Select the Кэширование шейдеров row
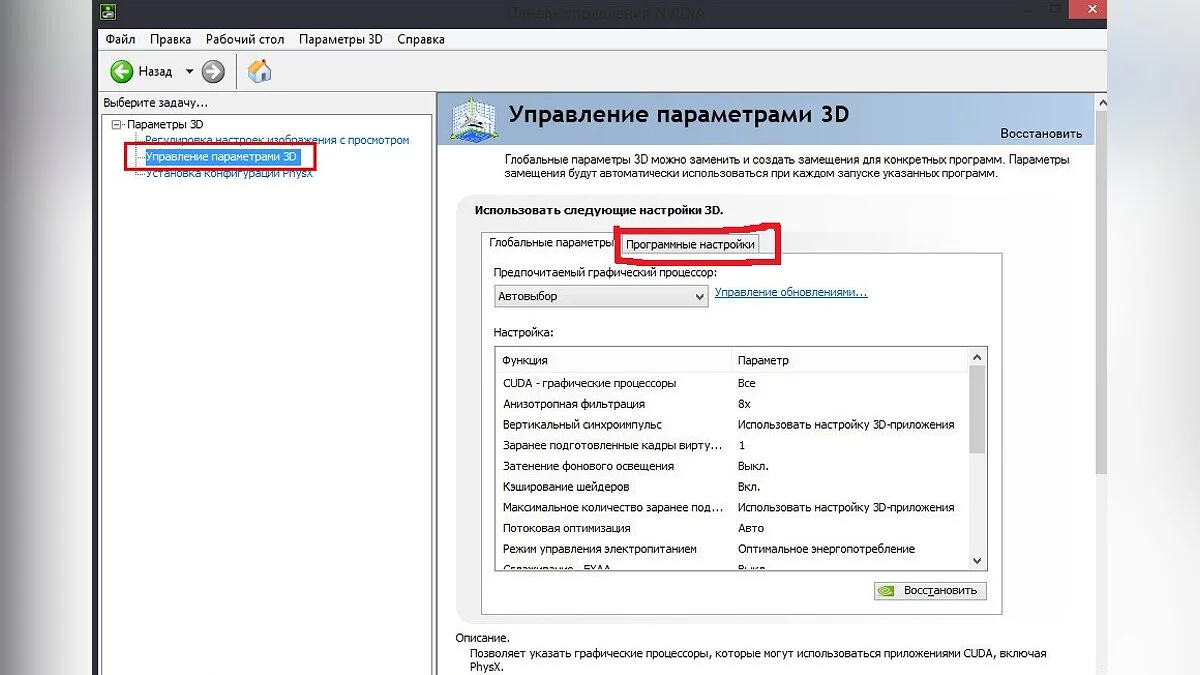1200x675 pixels. tap(732, 487)
